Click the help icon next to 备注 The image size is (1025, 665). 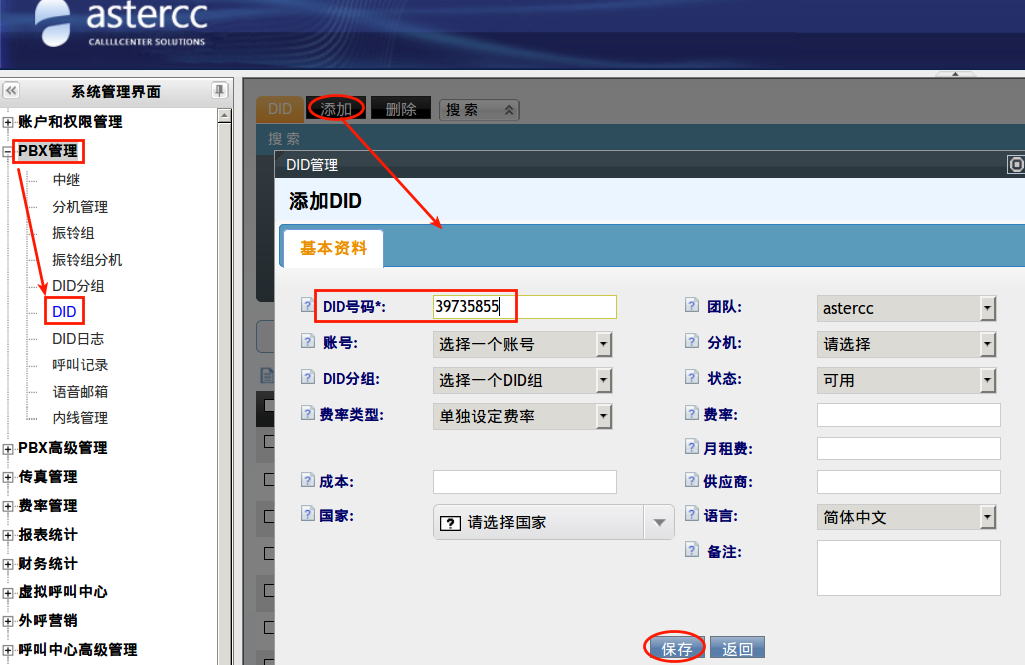click(x=691, y=550)
